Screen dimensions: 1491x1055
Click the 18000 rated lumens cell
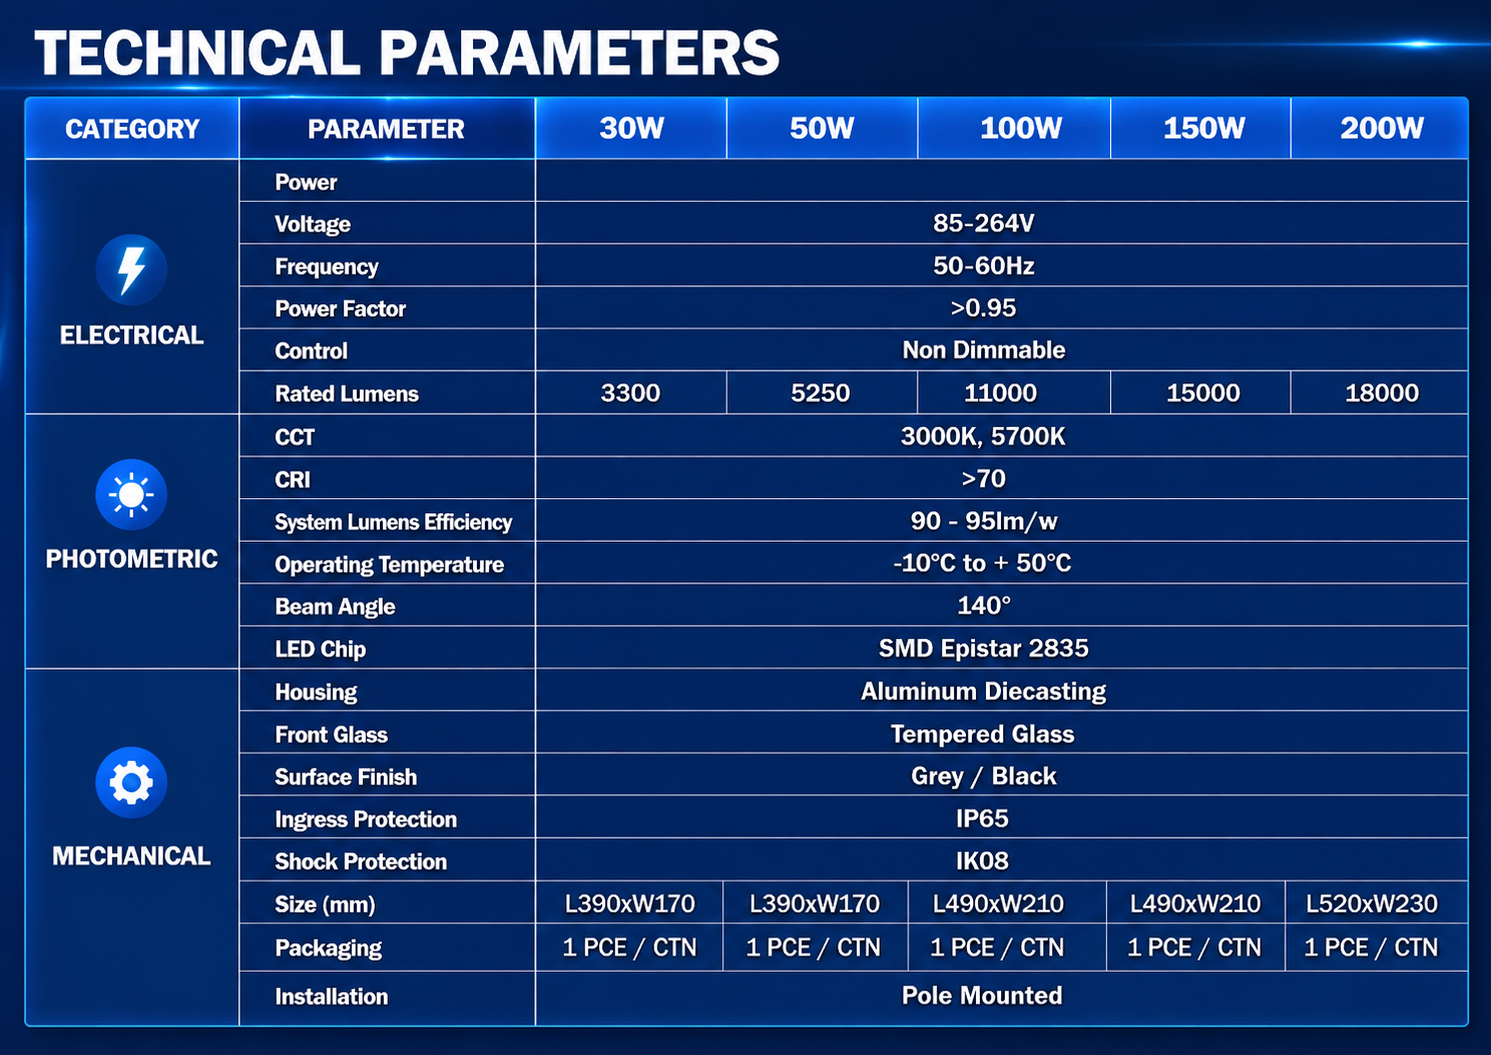pos(1380,393)
